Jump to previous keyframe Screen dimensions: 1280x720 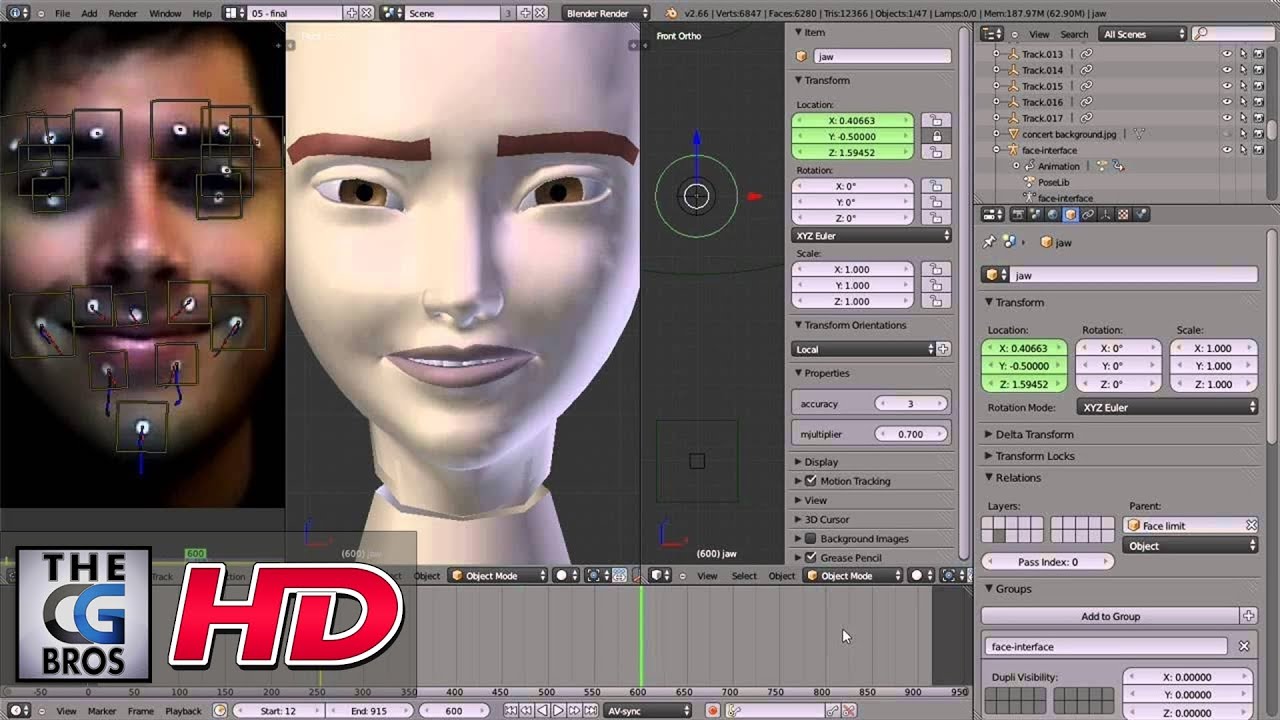[x=525, y=711]
